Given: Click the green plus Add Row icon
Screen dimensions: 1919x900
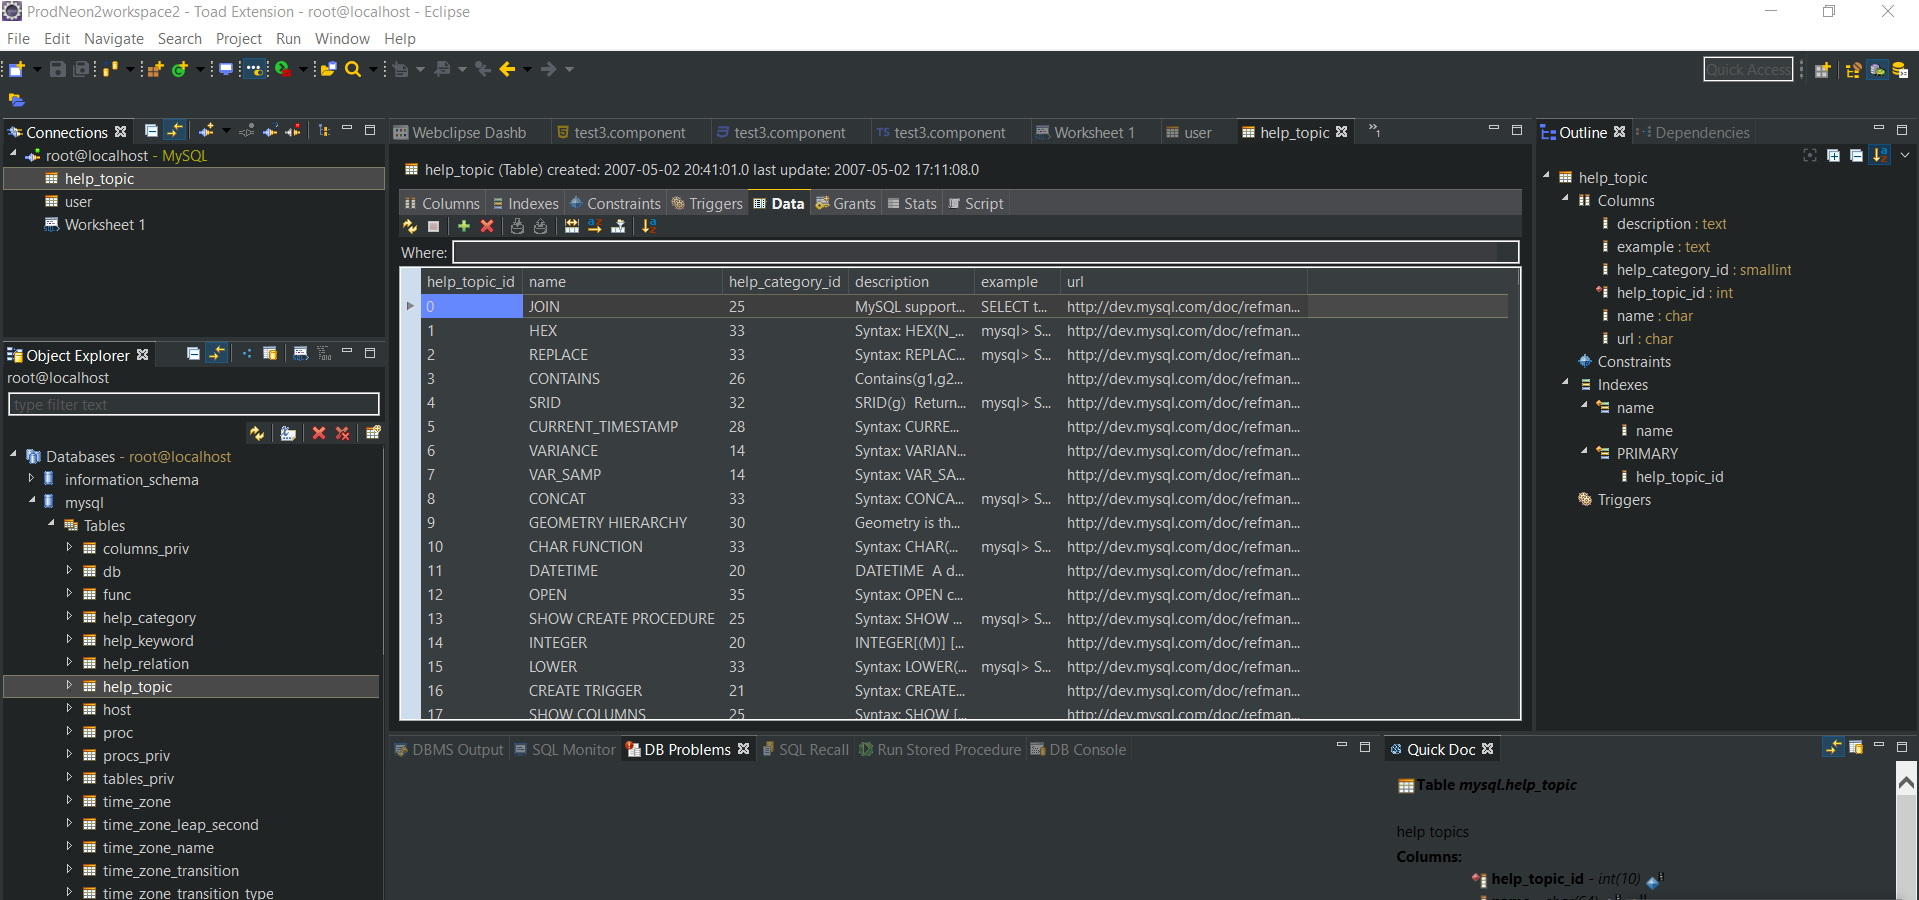Looking at the screenshot, I should (x=463, y=226).
